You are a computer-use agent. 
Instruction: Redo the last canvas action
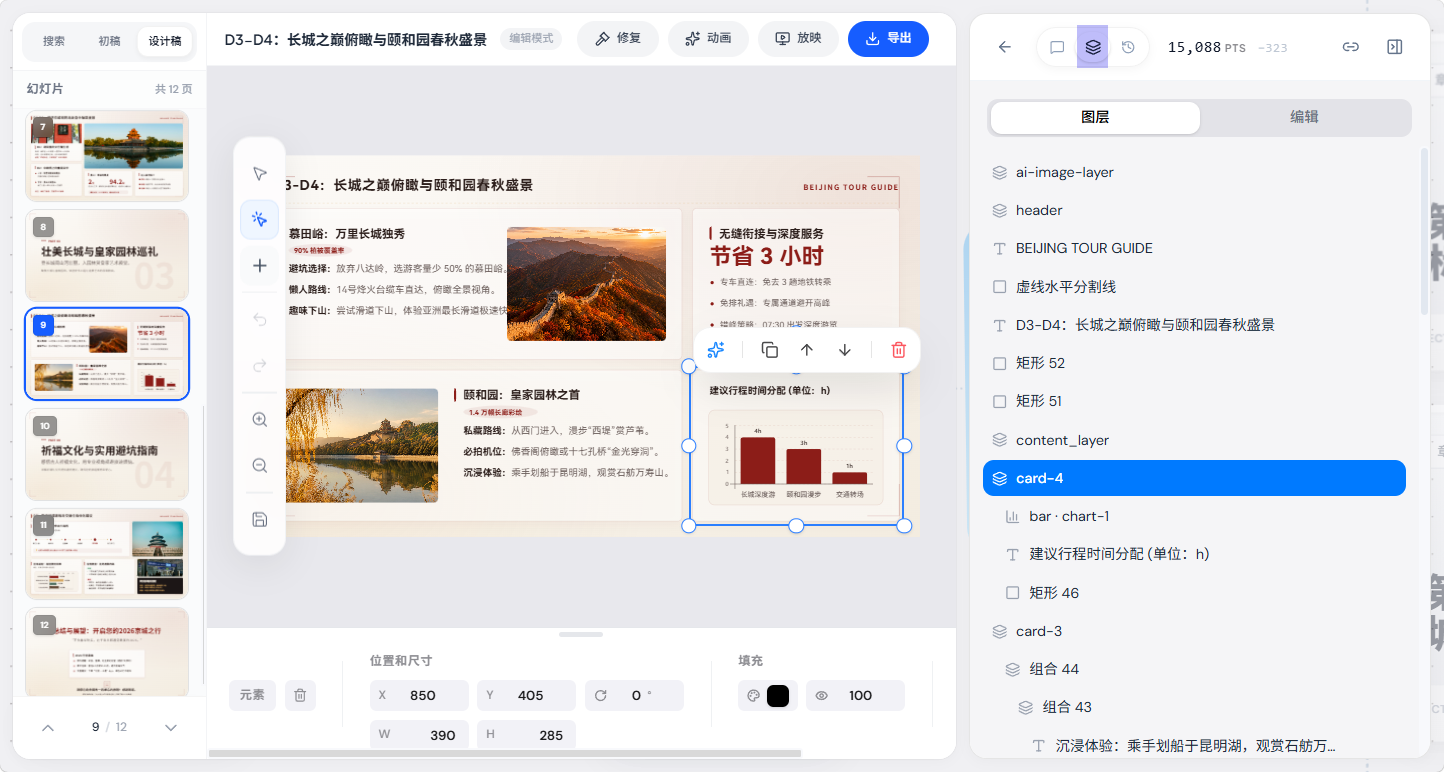[x=260, y=365]
